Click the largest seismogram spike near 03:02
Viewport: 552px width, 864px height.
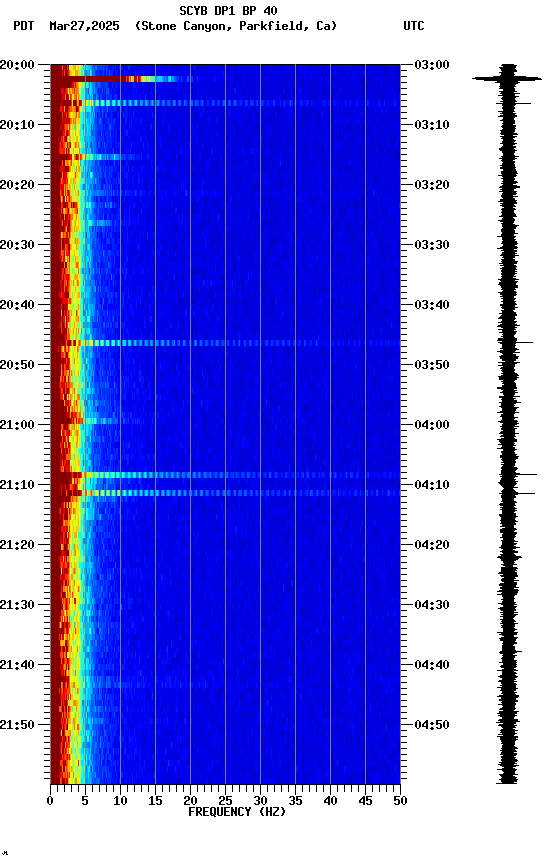507,79
